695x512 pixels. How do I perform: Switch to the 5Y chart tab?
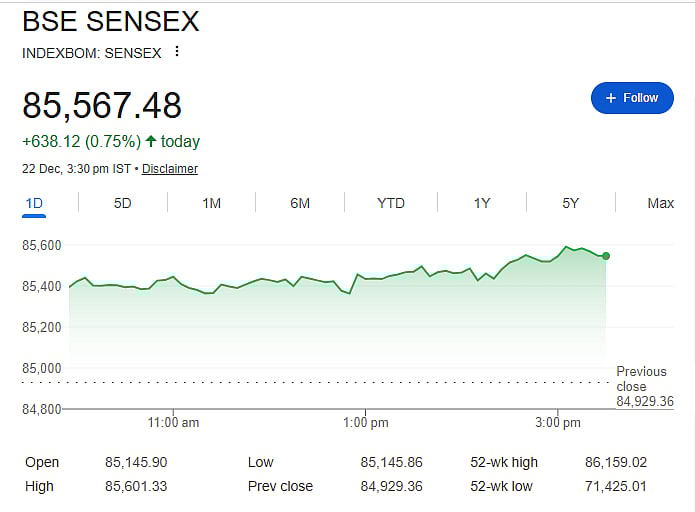(x=570, y=203)
